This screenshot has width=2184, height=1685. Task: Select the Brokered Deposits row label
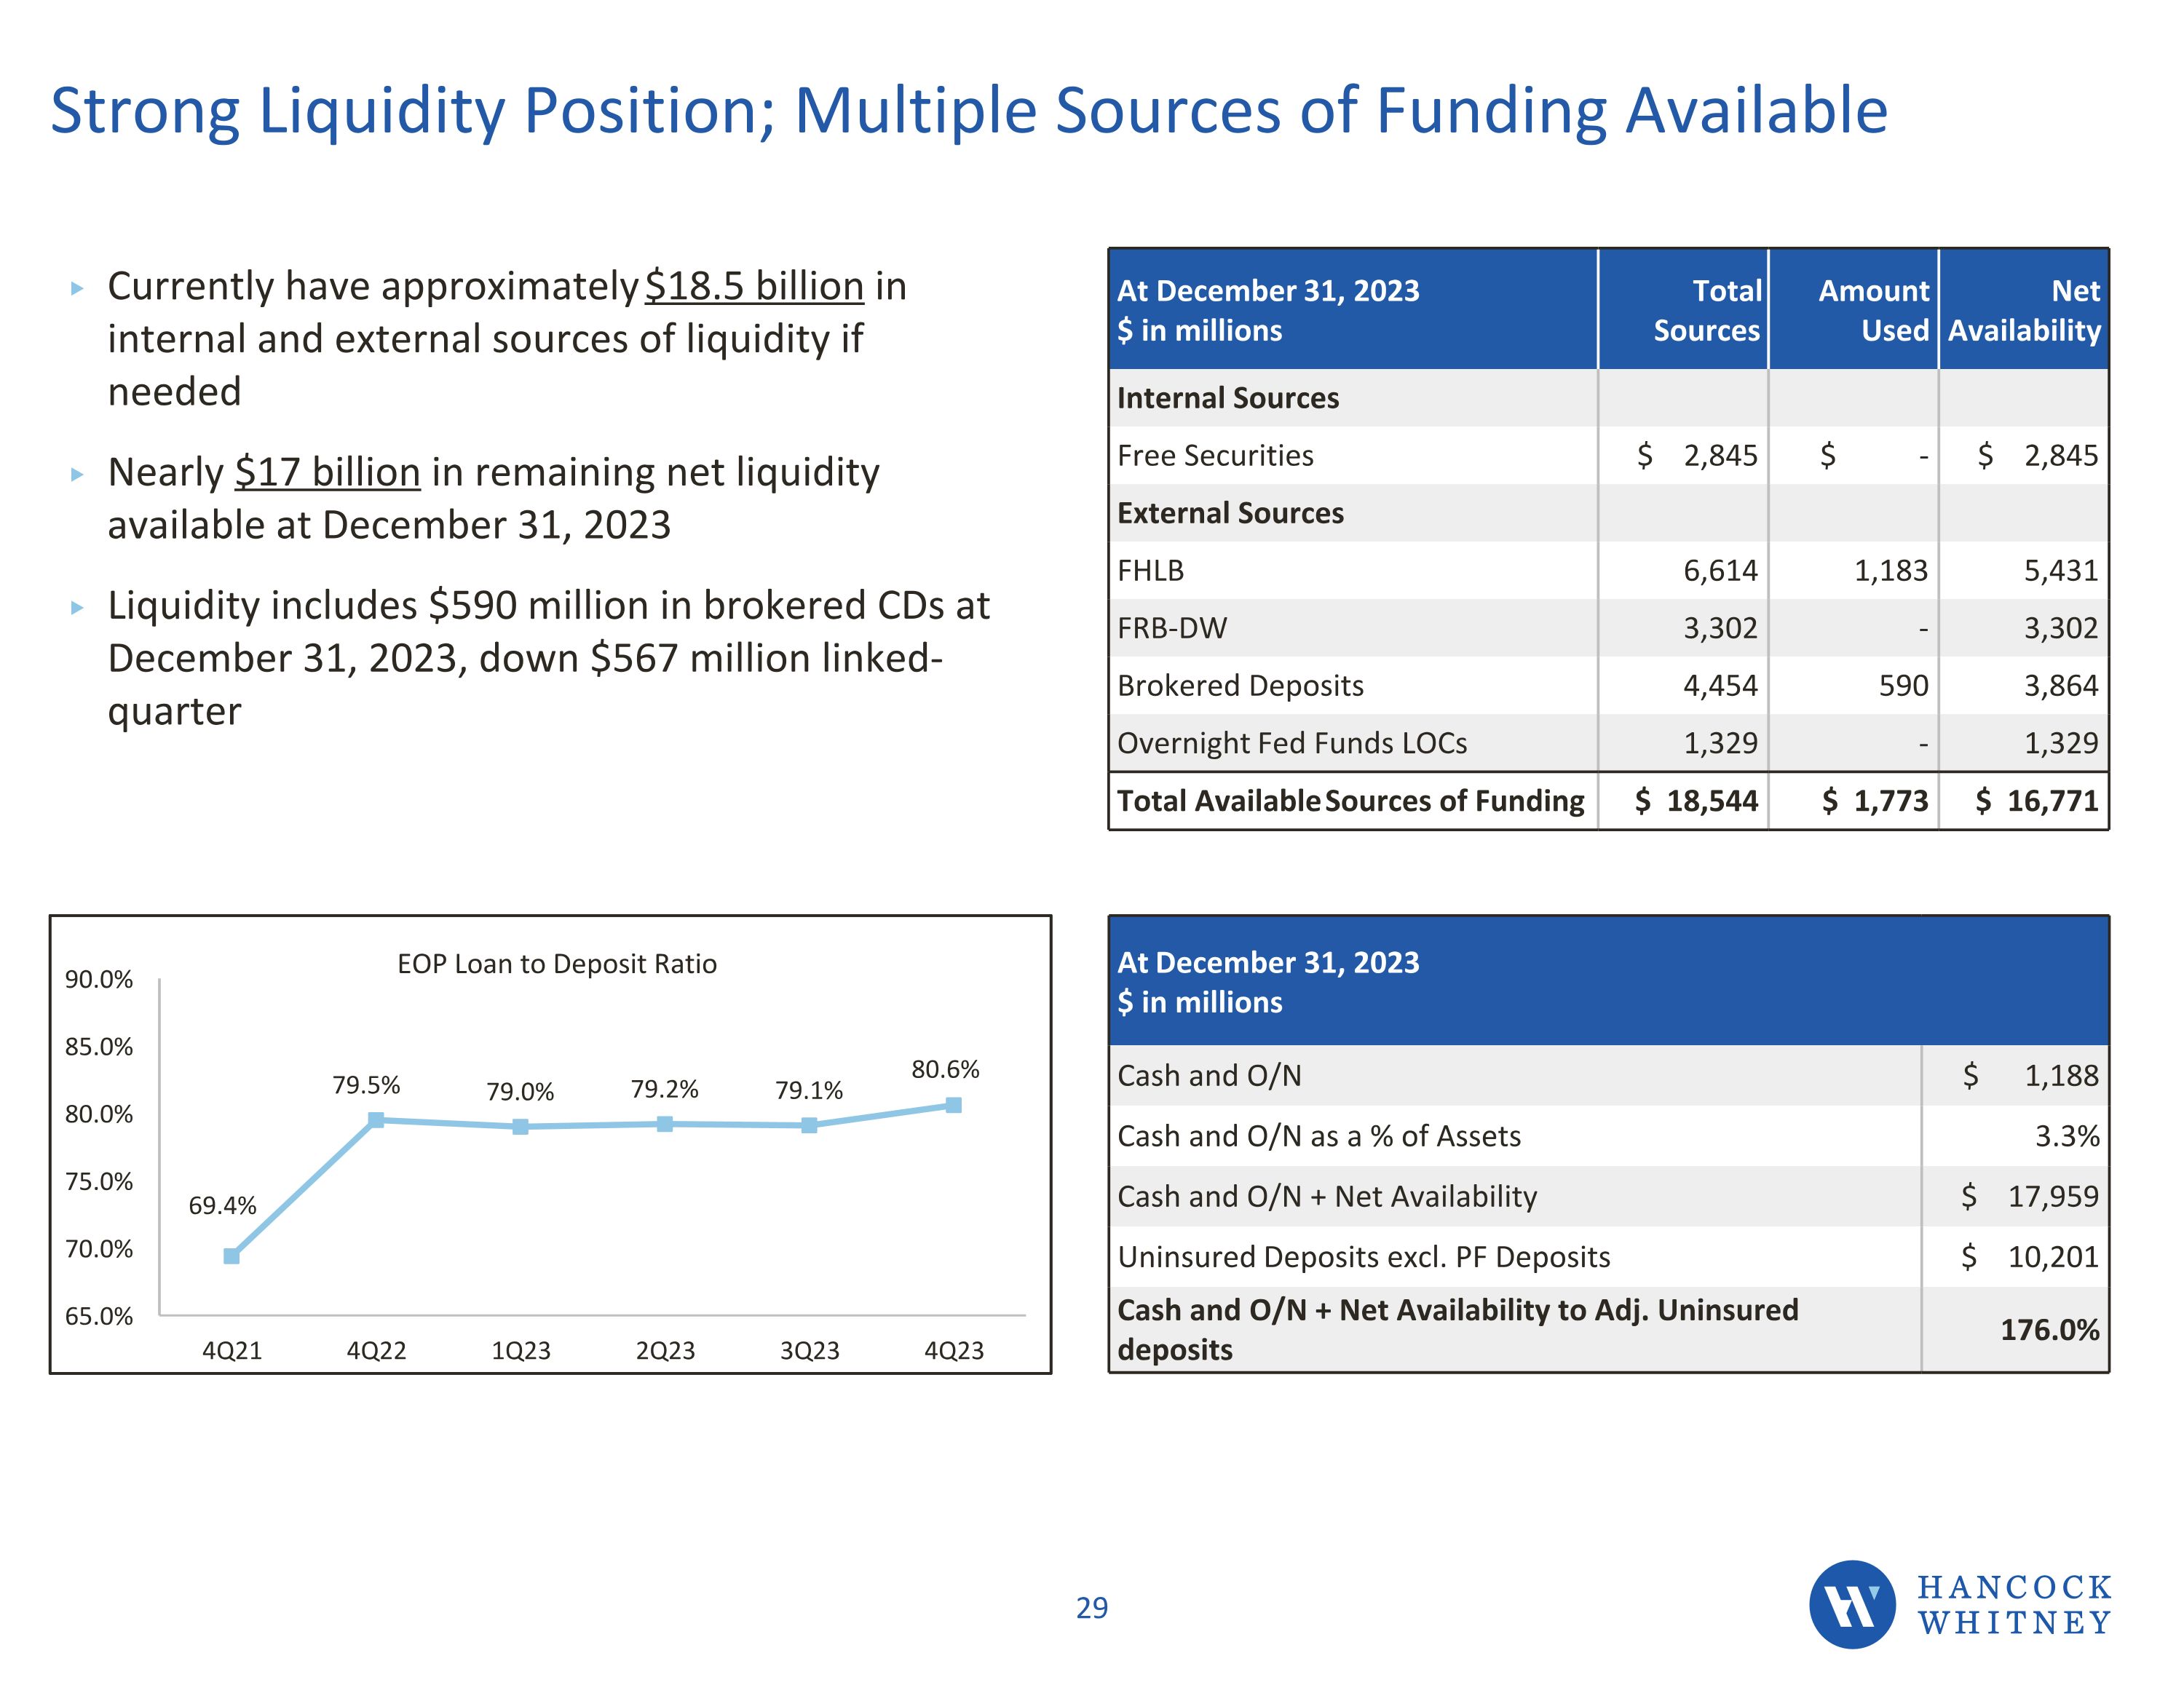[x=1240, y=686]
